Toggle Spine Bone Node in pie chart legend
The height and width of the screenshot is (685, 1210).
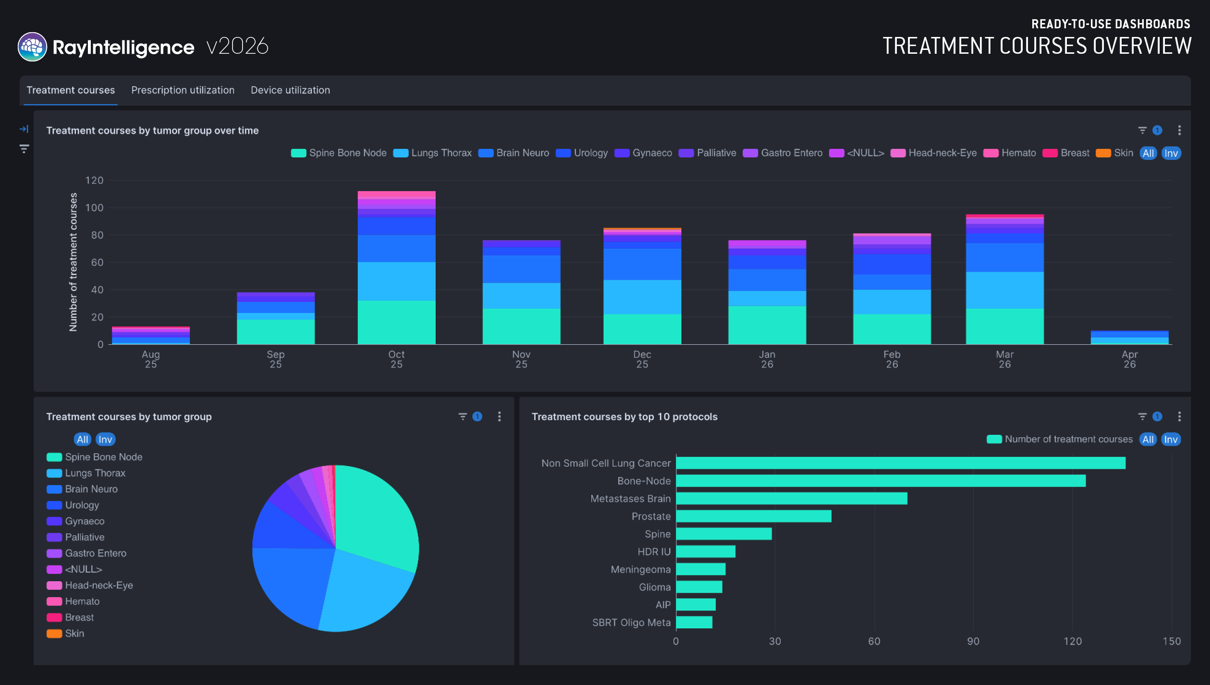click(x=95, y=457)
